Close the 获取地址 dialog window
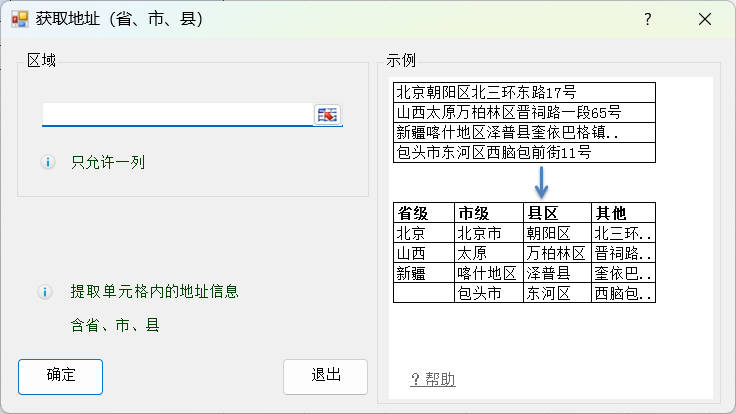The image size is (736, 414). (705, 19)
